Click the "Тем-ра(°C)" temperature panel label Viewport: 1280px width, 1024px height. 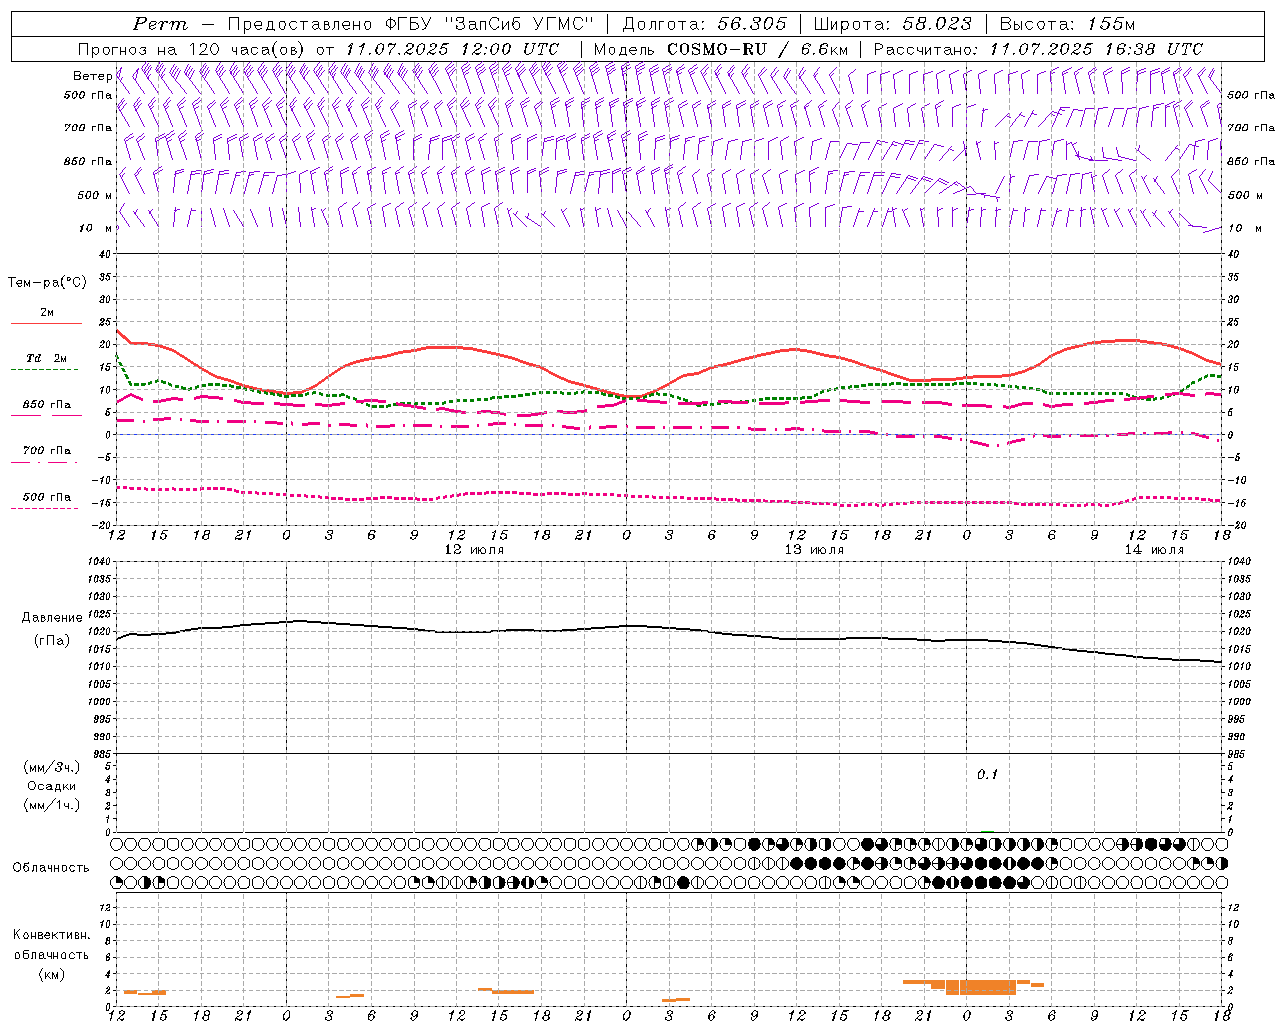click(x=47, y=283)
